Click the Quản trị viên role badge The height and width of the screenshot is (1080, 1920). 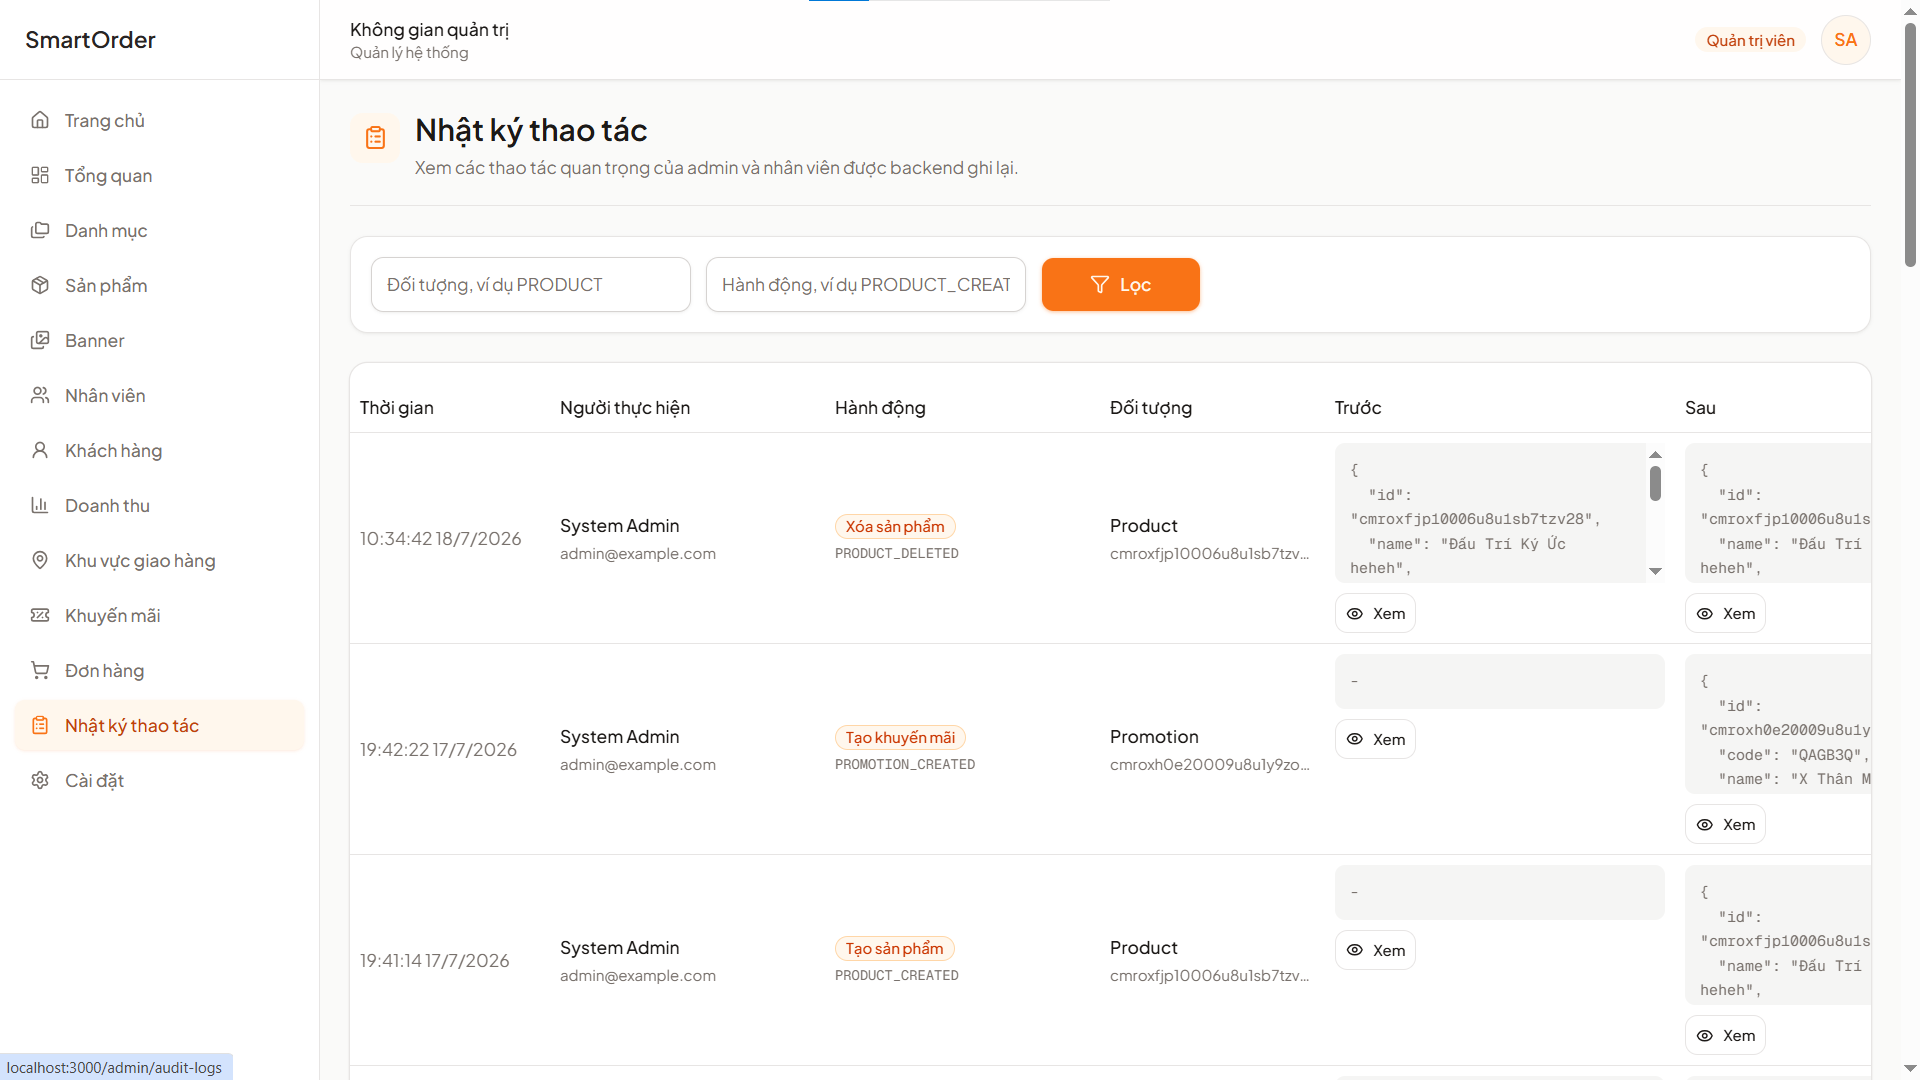pos(1750,40)
